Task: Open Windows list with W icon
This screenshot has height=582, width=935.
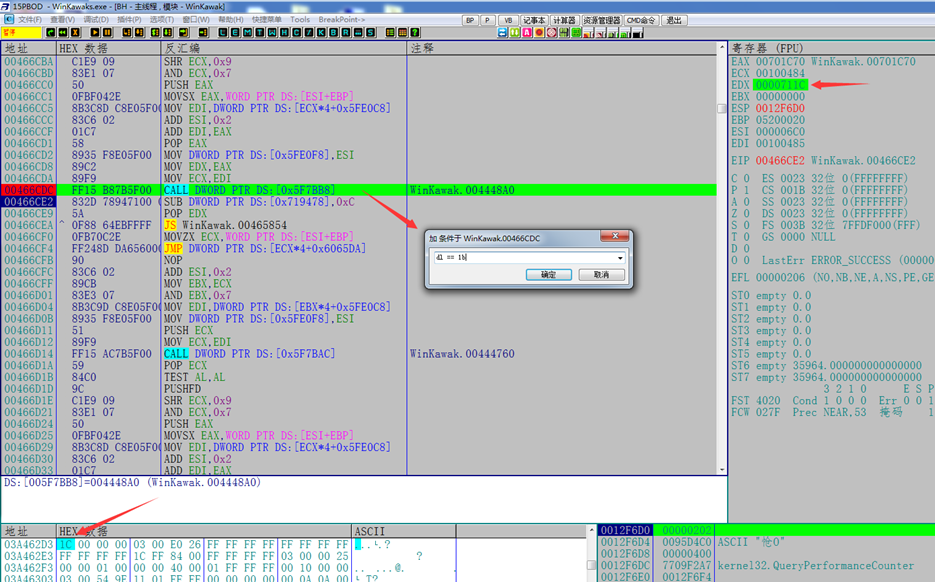Action: click(x=272, y=32)
